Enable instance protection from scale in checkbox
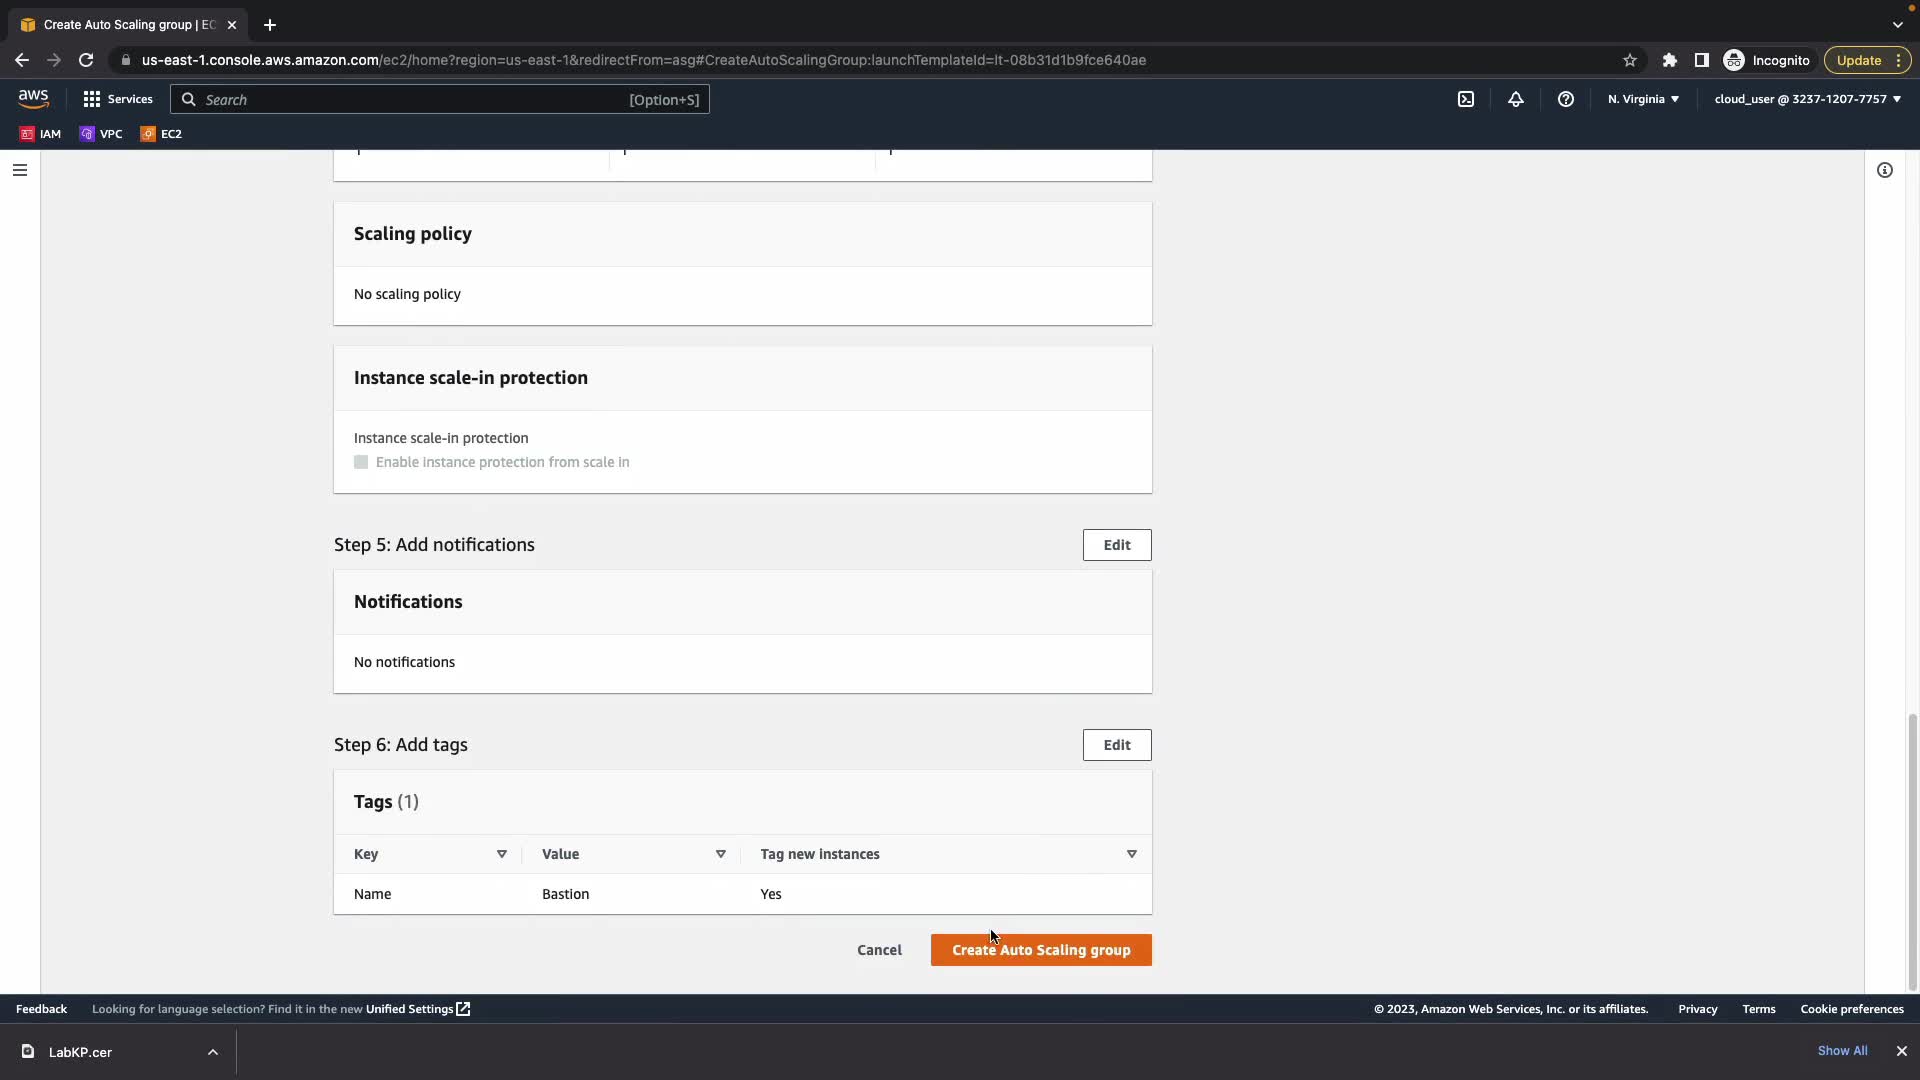The image size is (1920, 1080). pyautogui.click(x=361, y=462)
